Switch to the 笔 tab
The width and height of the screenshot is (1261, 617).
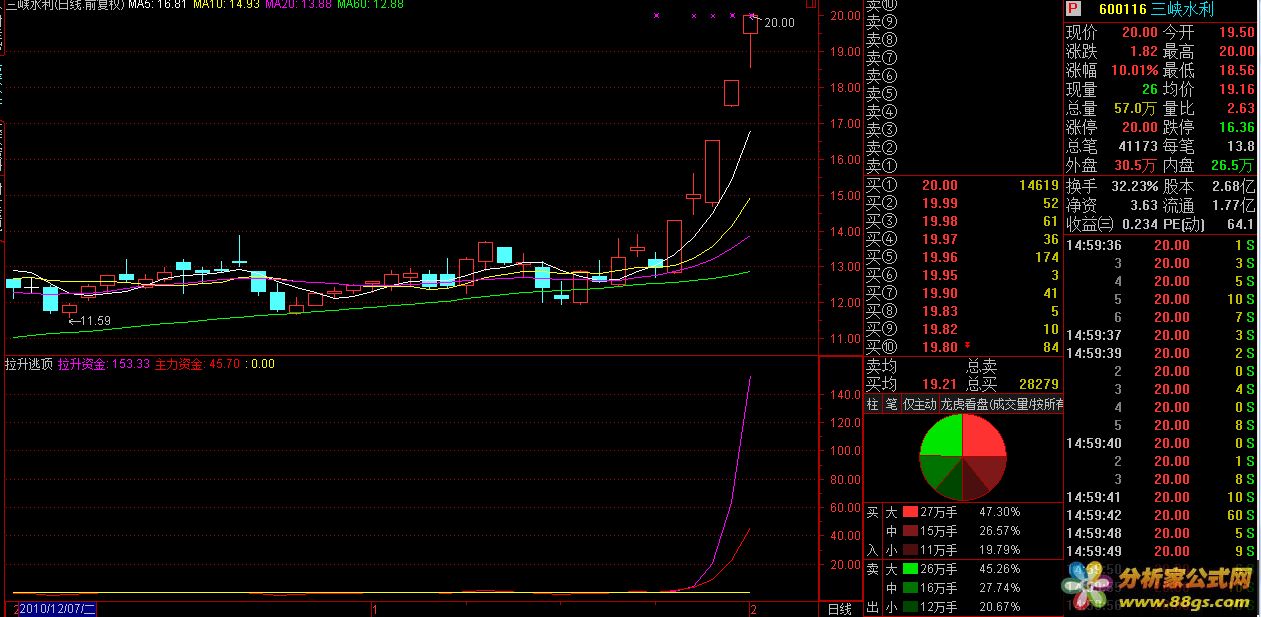890,405
